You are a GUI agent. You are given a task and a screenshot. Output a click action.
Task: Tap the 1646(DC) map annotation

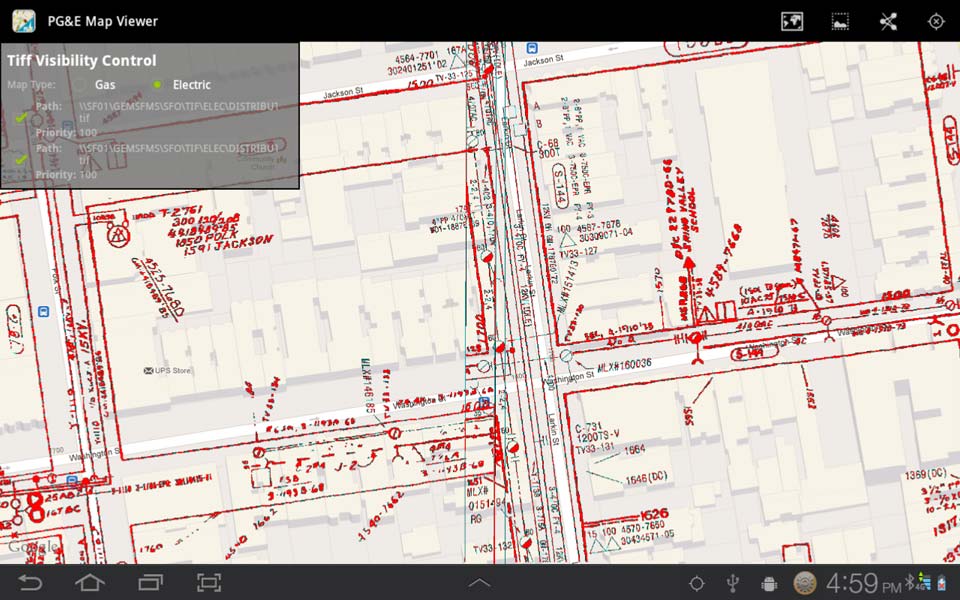tap(646, 478)
